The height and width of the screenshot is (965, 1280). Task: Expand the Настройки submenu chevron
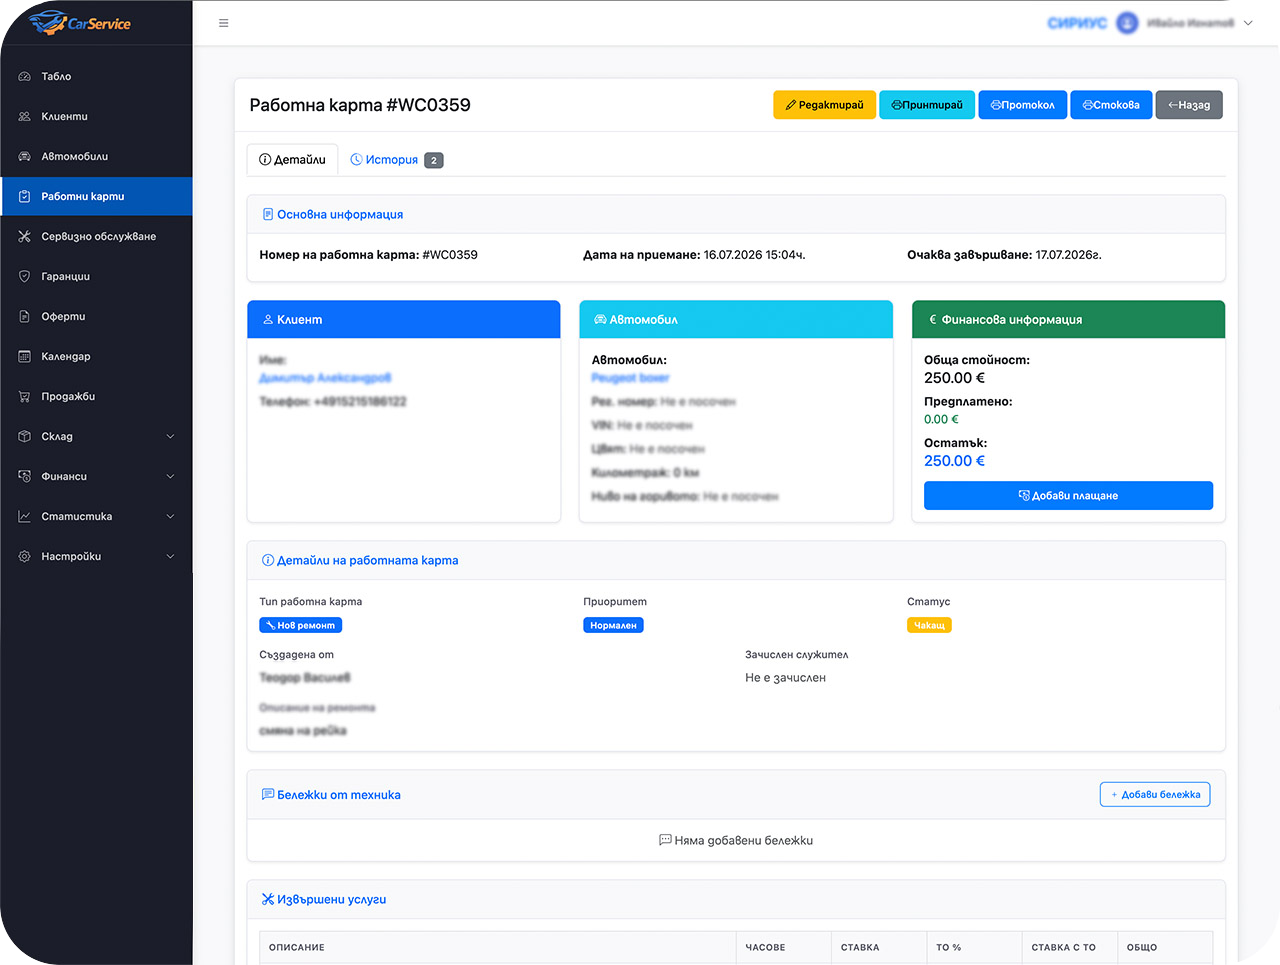tap(170, 556)
